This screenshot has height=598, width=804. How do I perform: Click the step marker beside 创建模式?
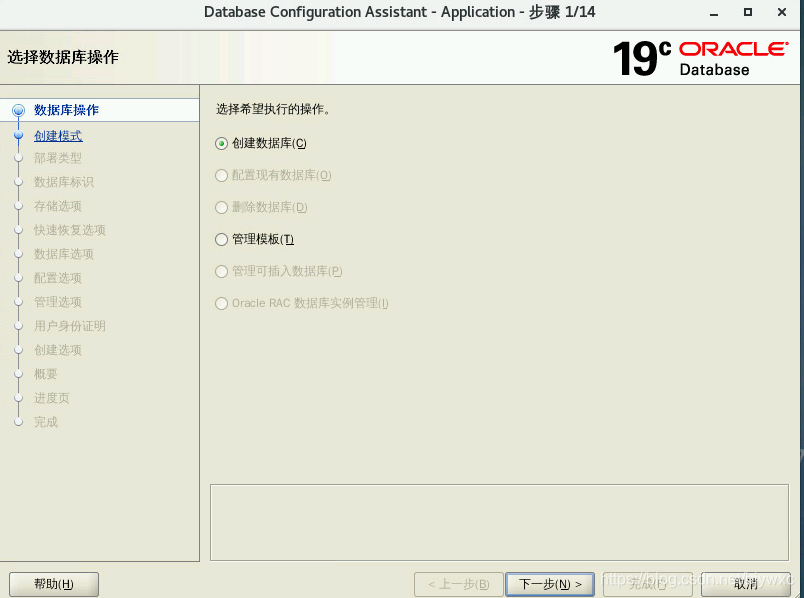point(18,135)
